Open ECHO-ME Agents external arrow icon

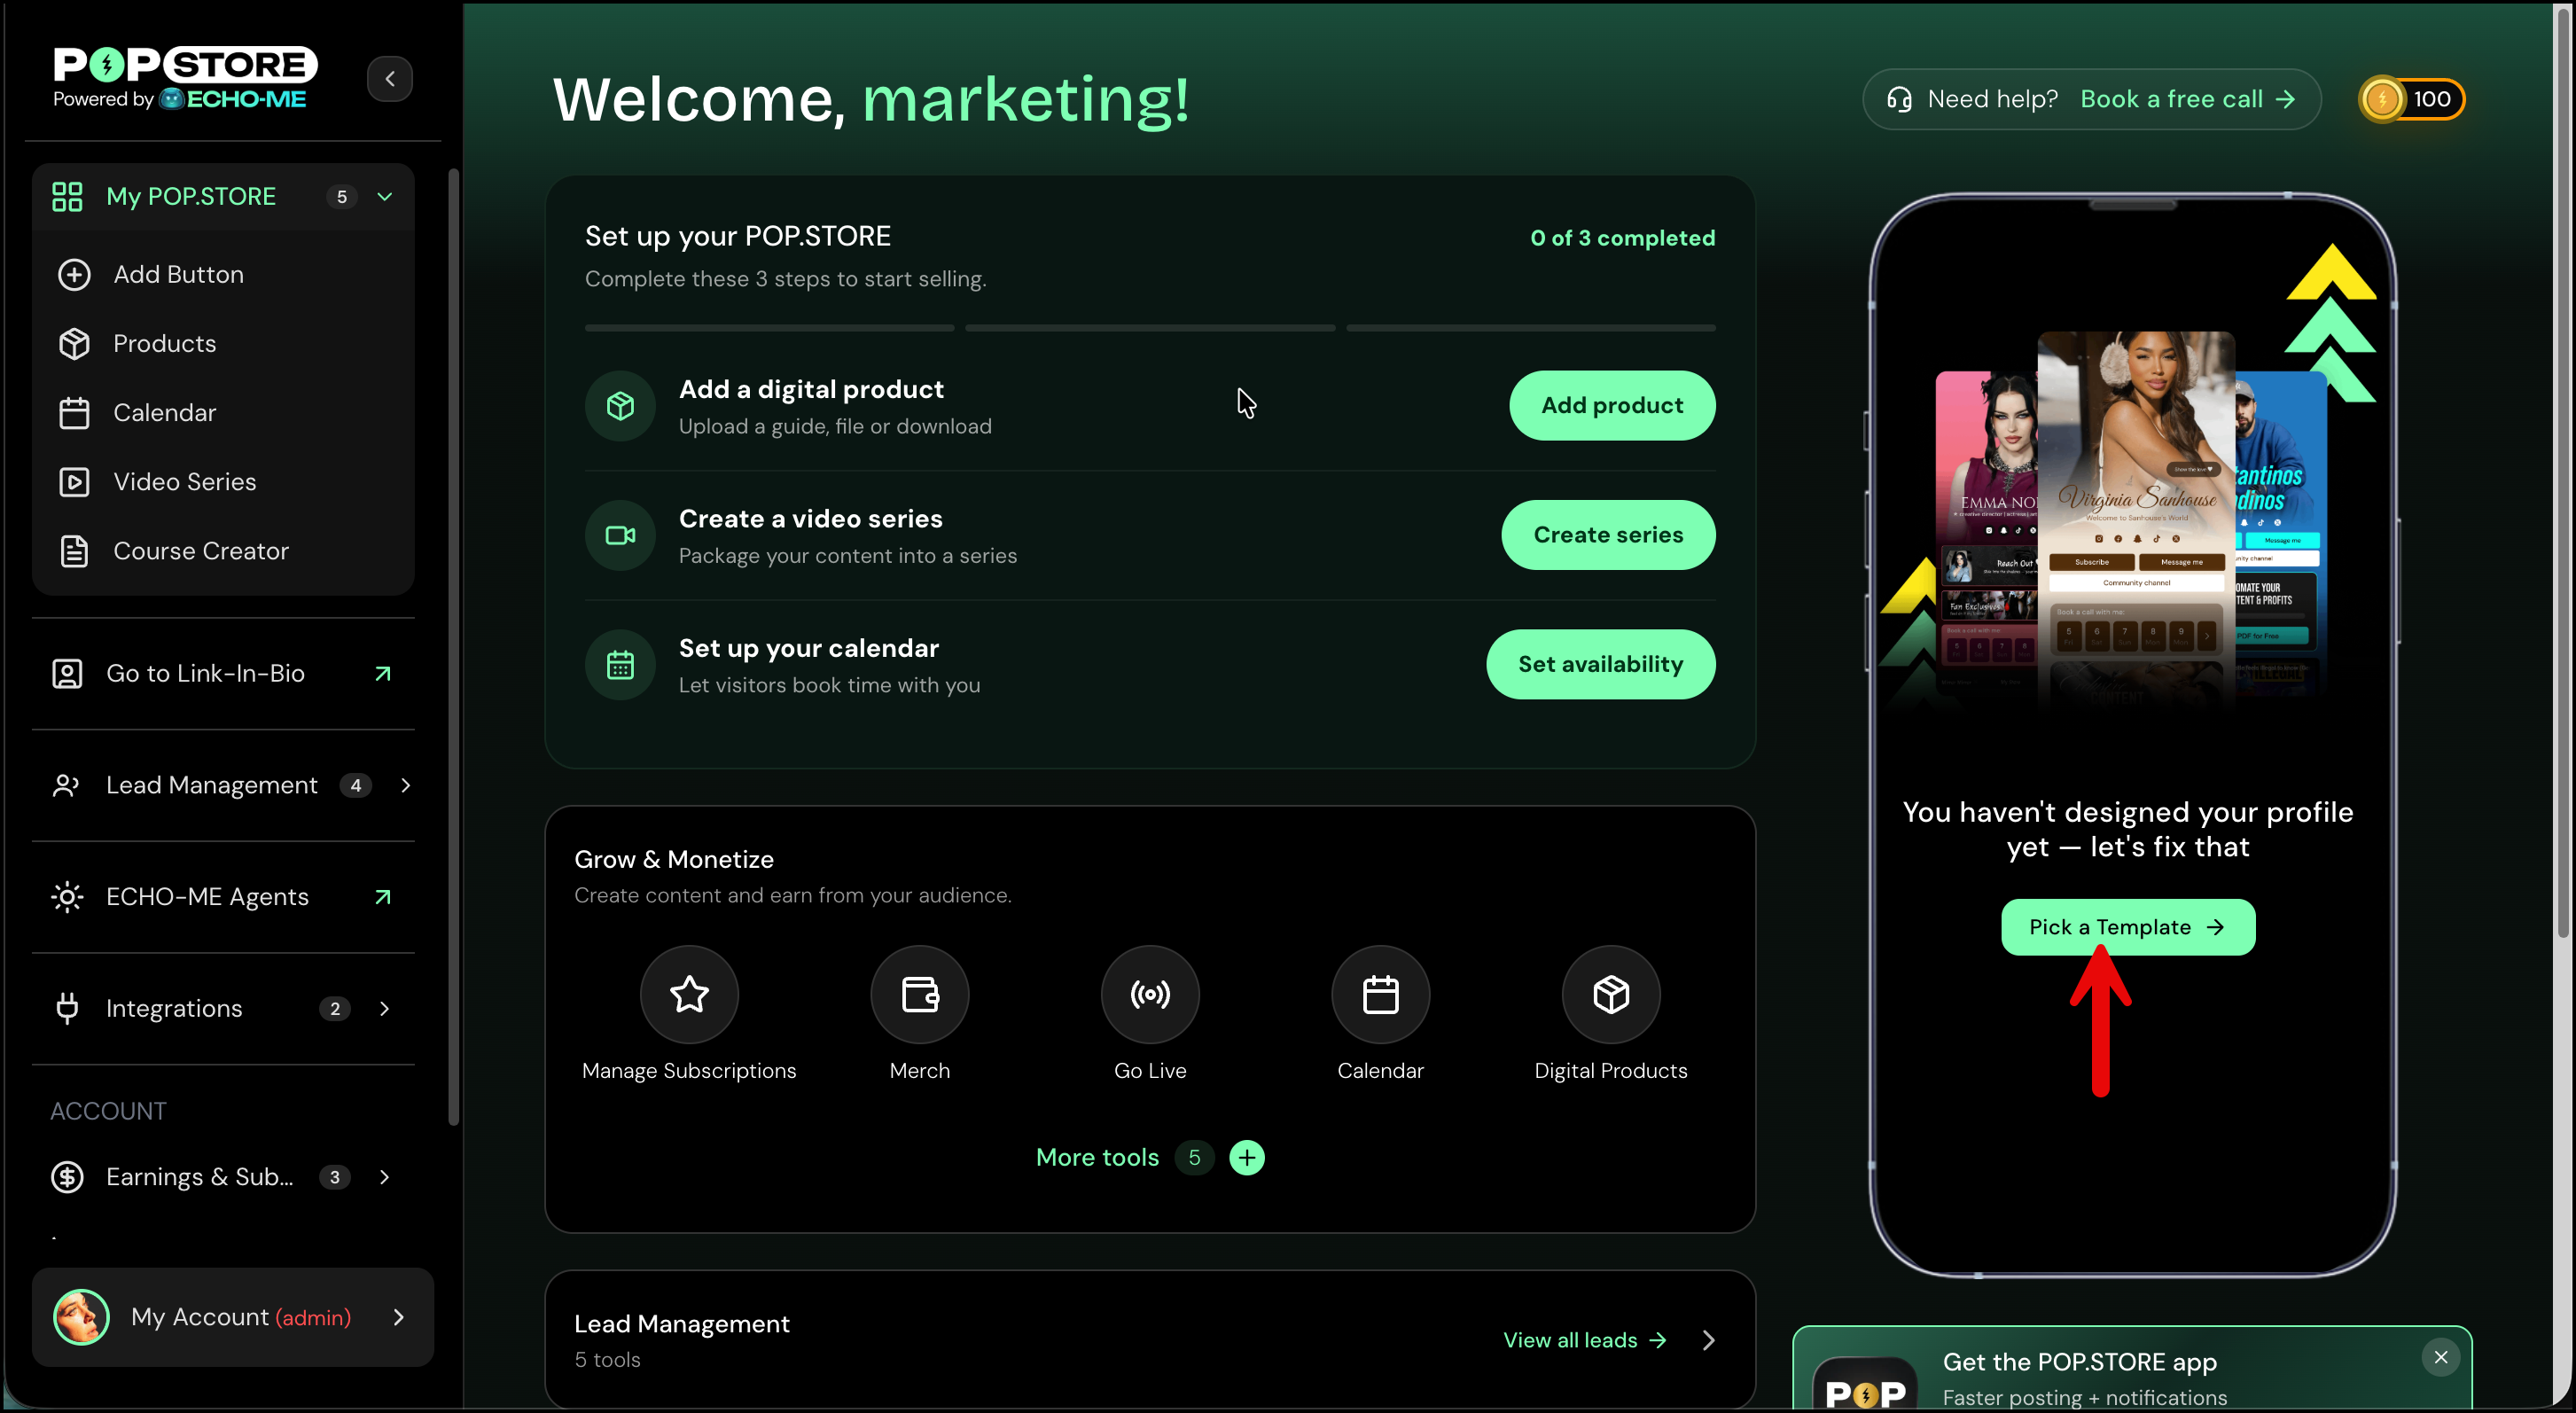click(x=383, y=897)
